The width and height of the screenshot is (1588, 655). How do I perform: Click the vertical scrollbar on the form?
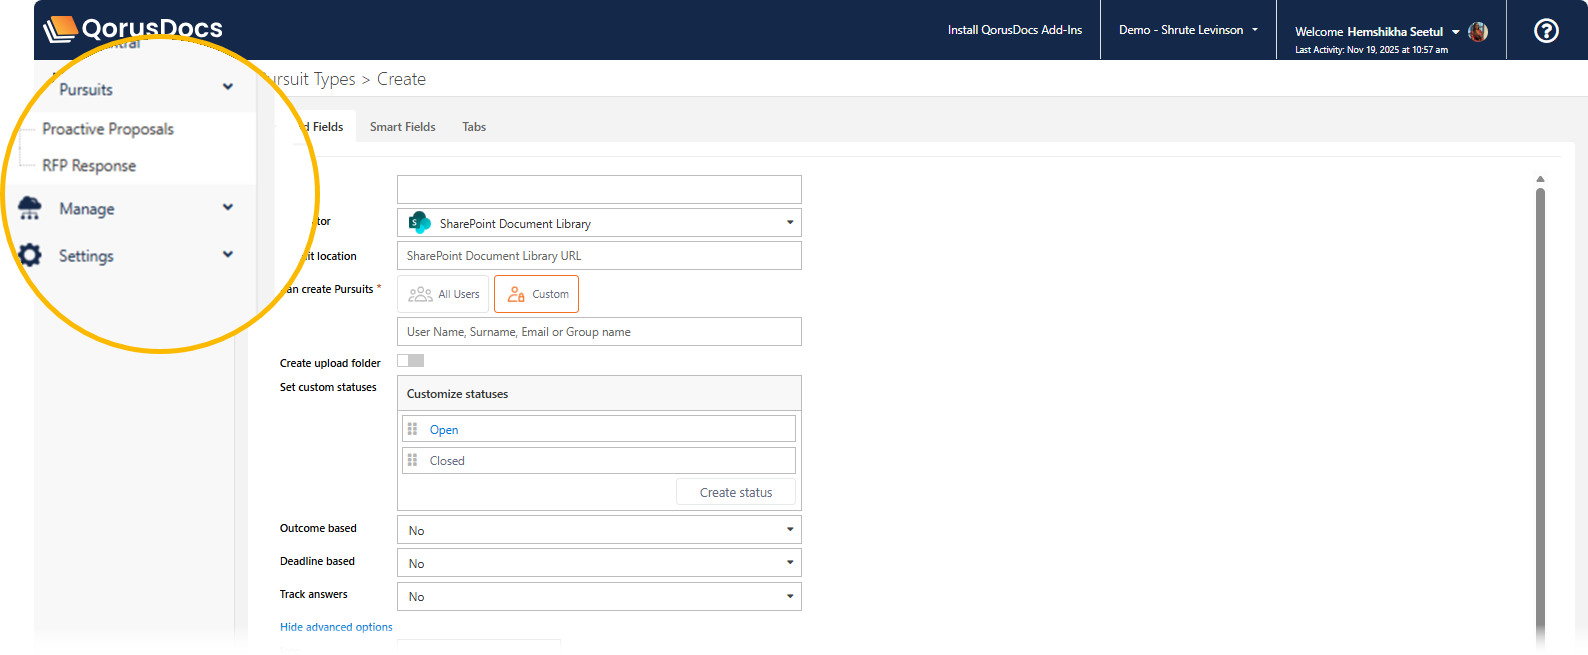[x=1540, y=400]
